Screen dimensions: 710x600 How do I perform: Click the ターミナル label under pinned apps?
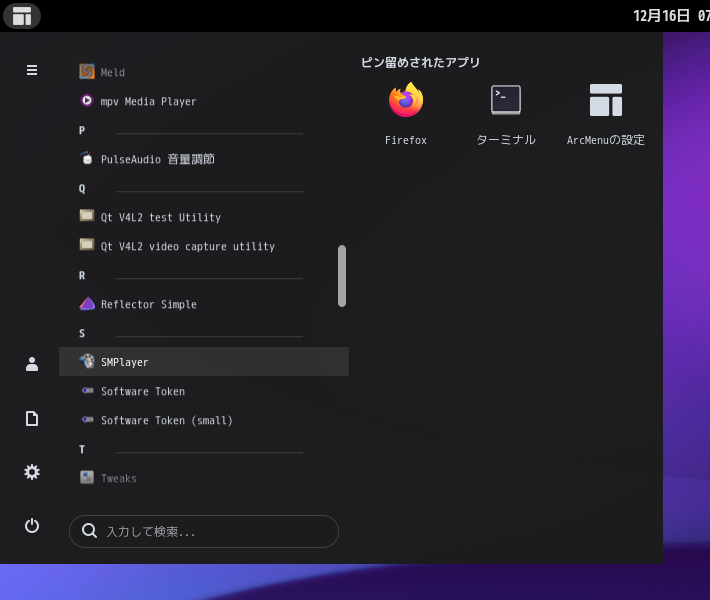pyautogui.click(x=506, y=139)
